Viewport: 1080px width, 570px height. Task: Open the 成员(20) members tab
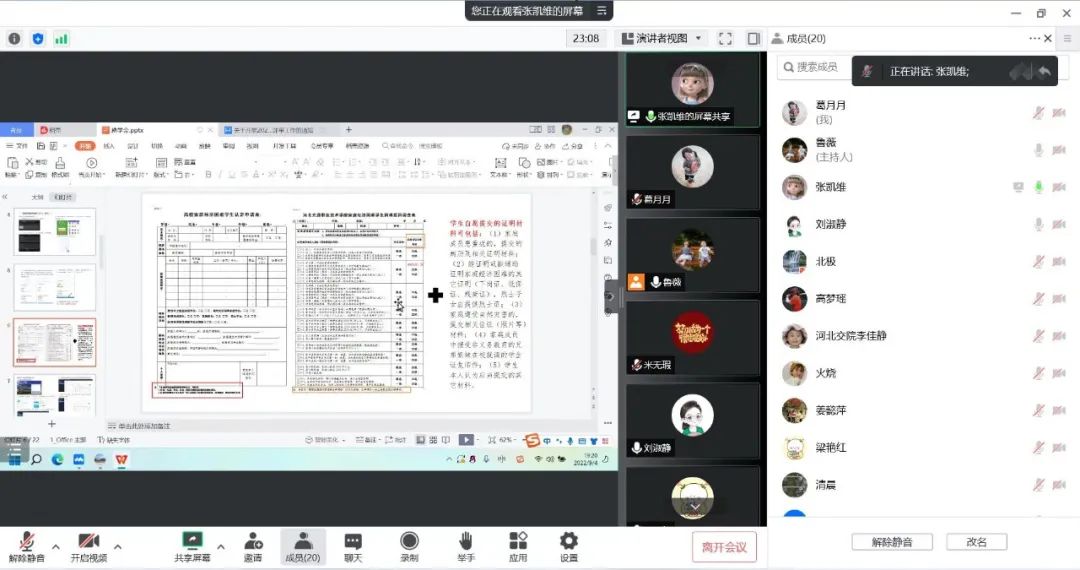click(x=302, y=546)
